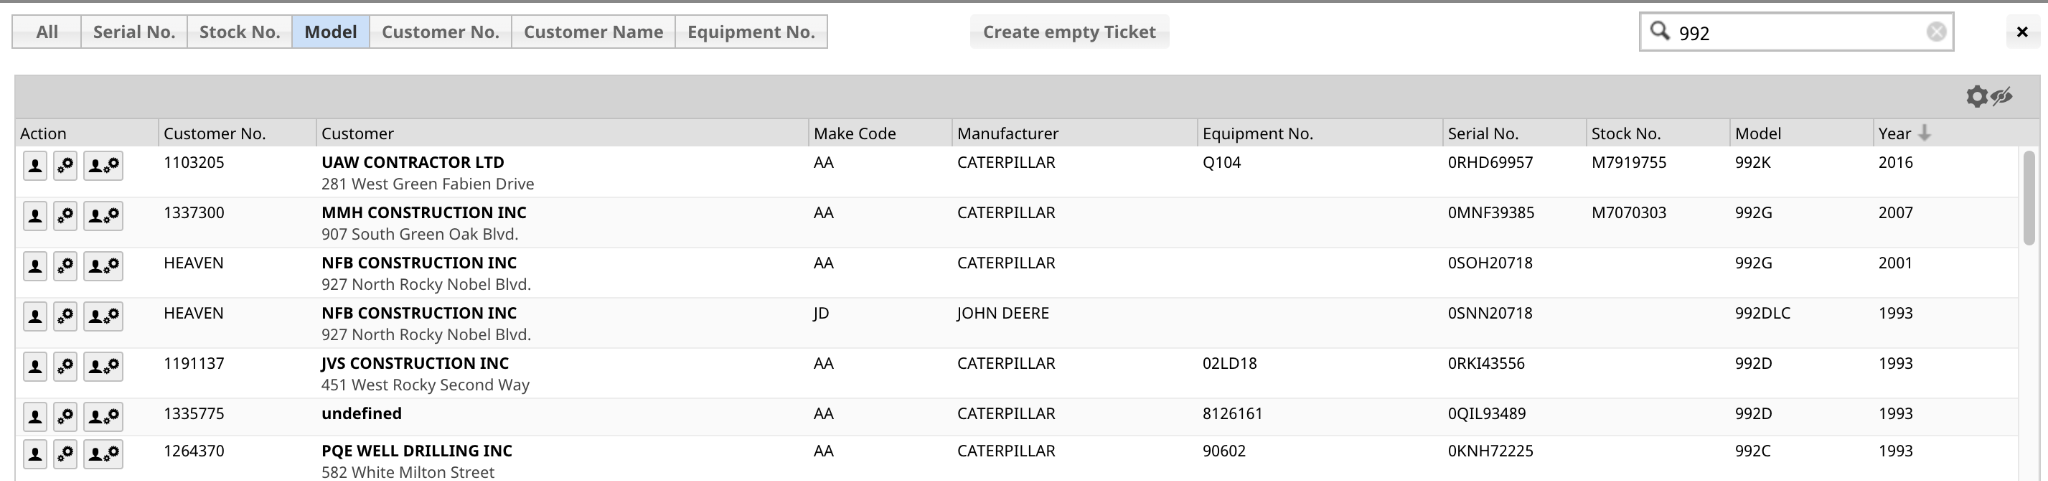The width and height of the screenshot is (2048, 481).
Task: Click the gears icon in the undefined customer row
Action: pyautogui.click(x=65, y=417)
